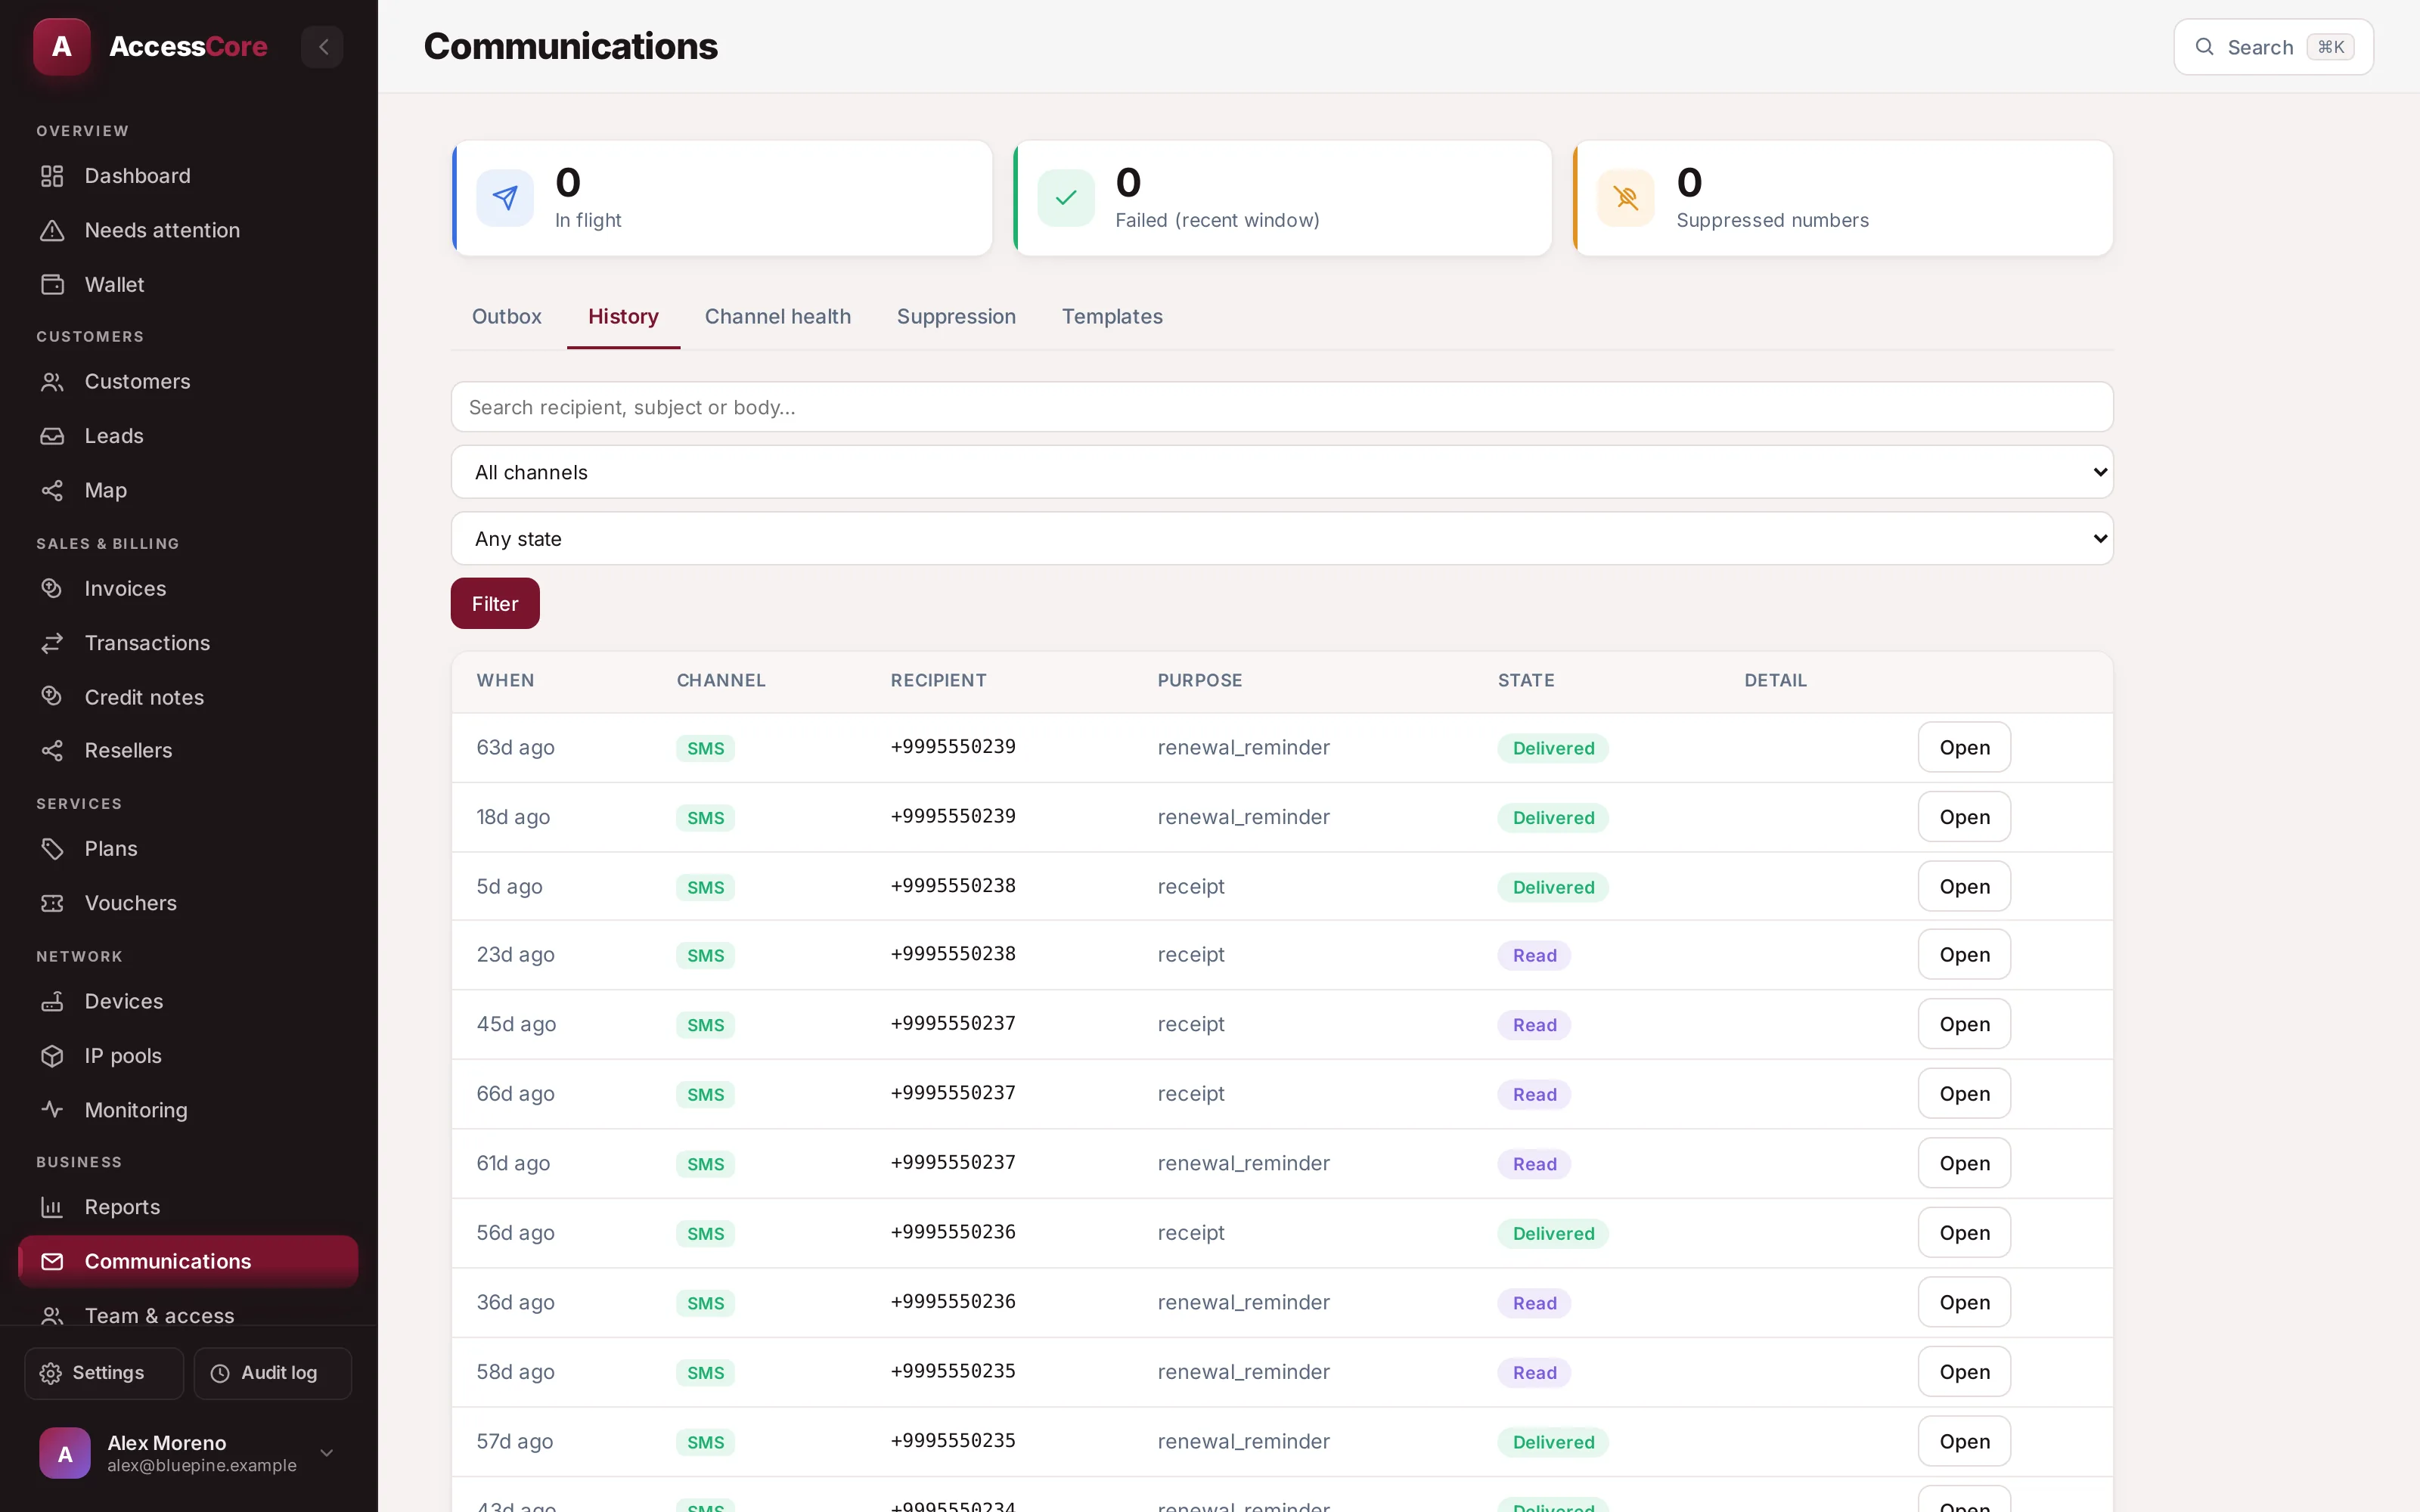Collapse the sidebar with the chevron button
Image resolution: width=2420 pixels, height=1512 pixels.
pyautogui.click(x=322, y=46)
